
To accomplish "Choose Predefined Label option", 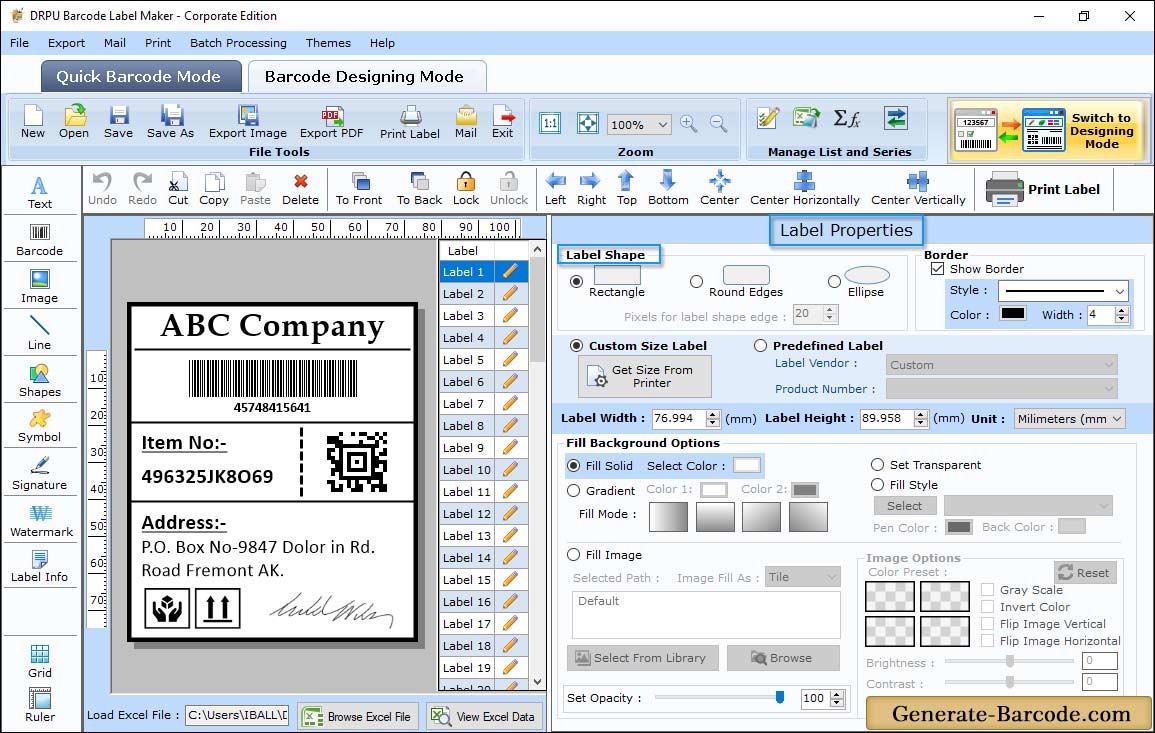I will (760, 346).
